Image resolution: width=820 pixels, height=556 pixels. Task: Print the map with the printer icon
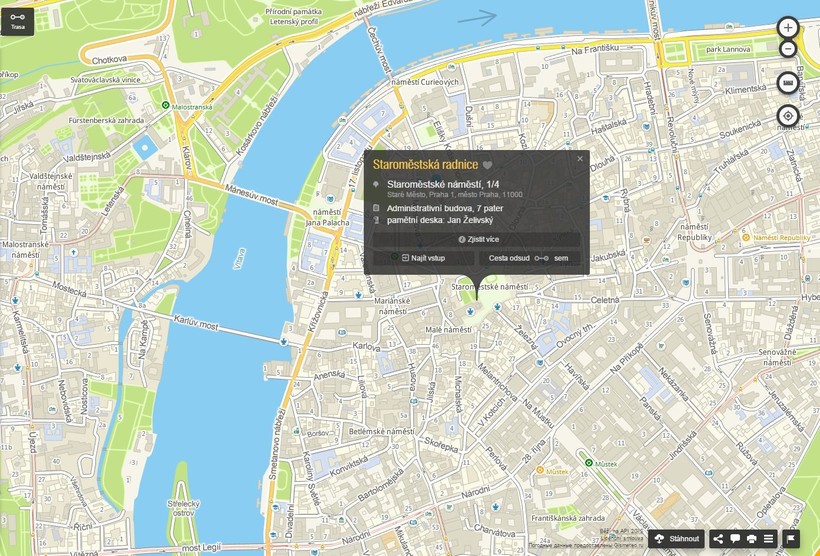[x=751, y=539]
